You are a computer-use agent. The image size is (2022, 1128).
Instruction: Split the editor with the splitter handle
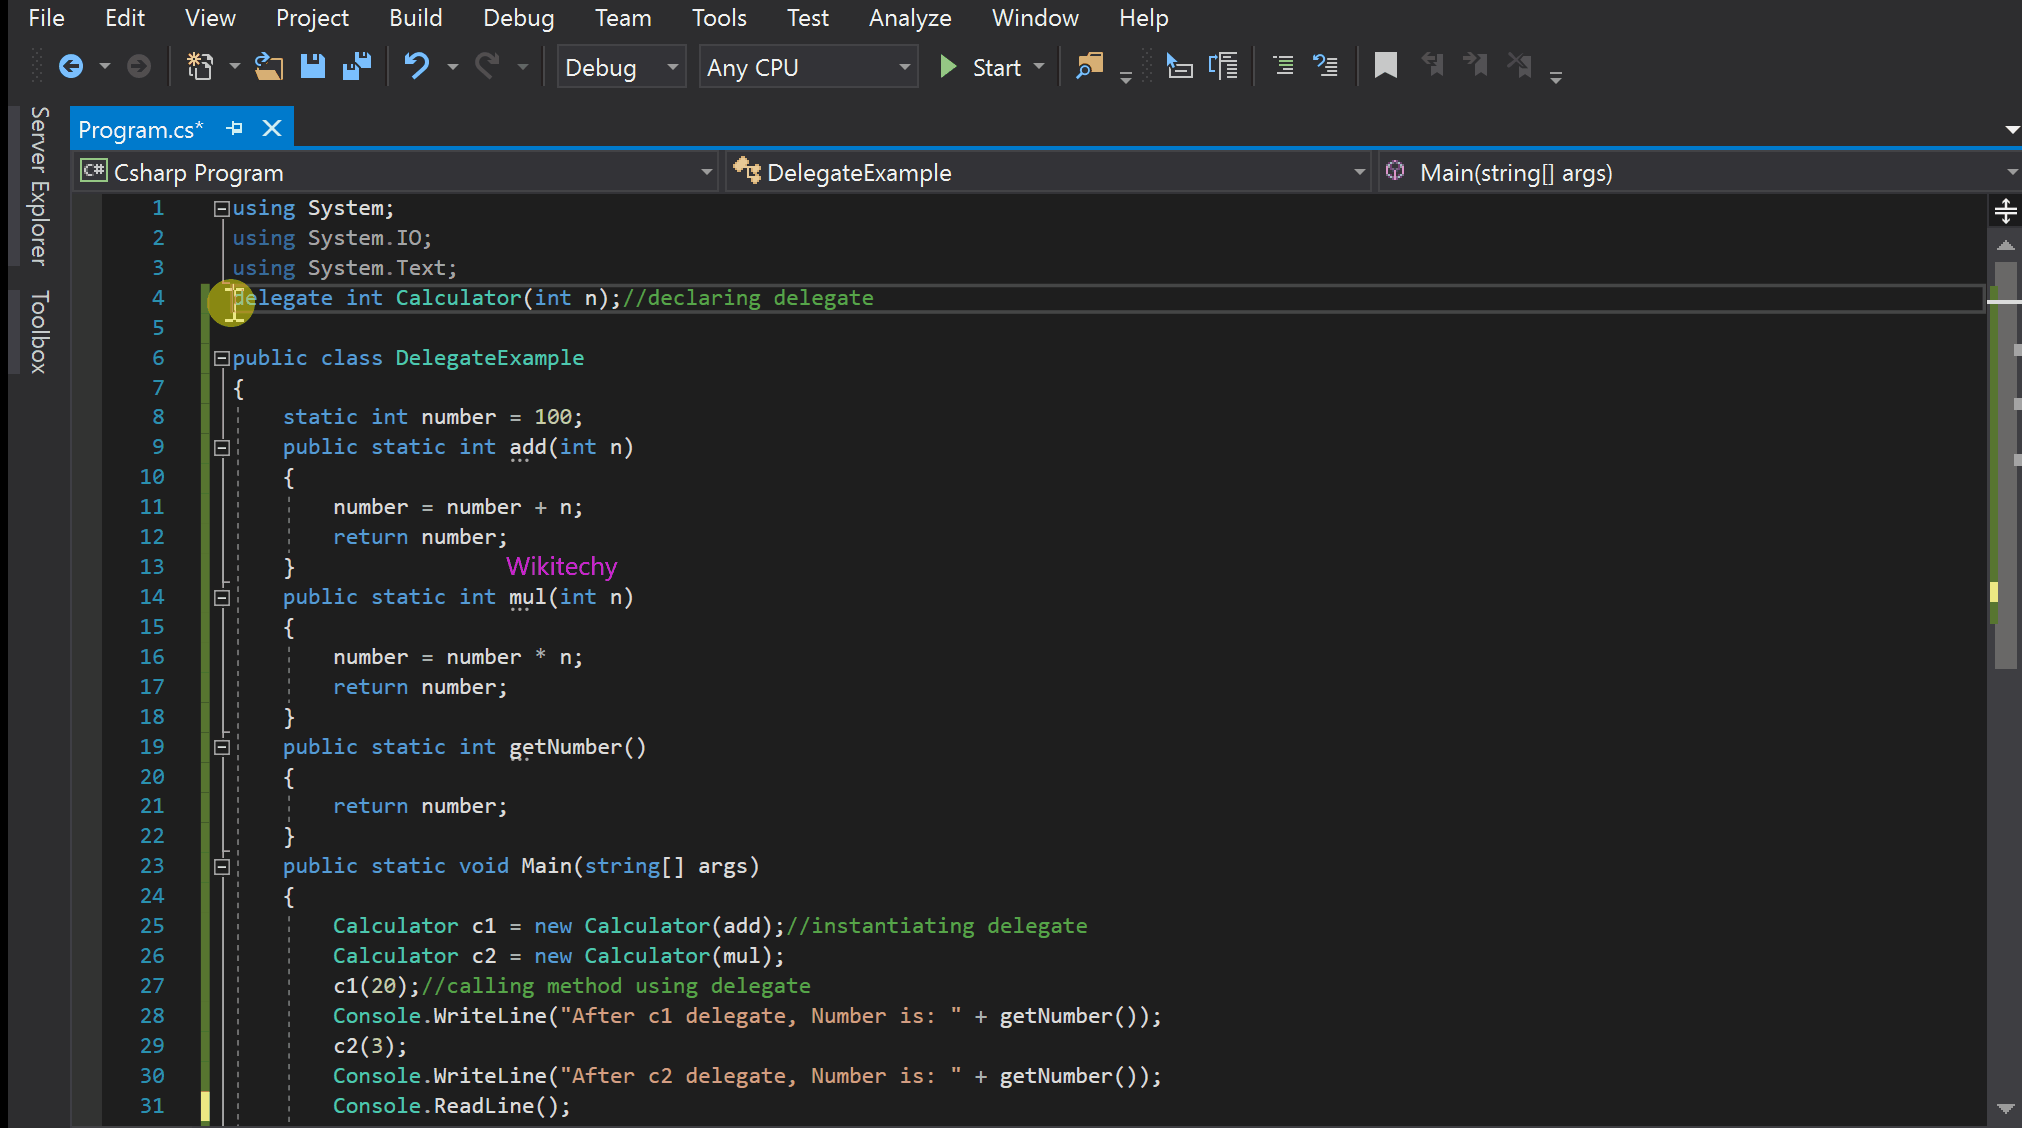click(x=2005, y=211)
